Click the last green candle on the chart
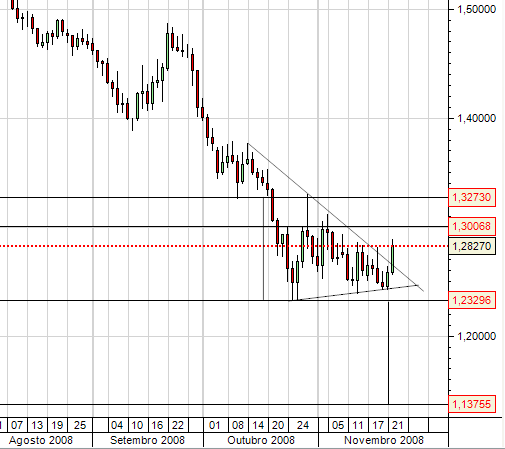Screen dimensions: 505x449 pos(393,259)
